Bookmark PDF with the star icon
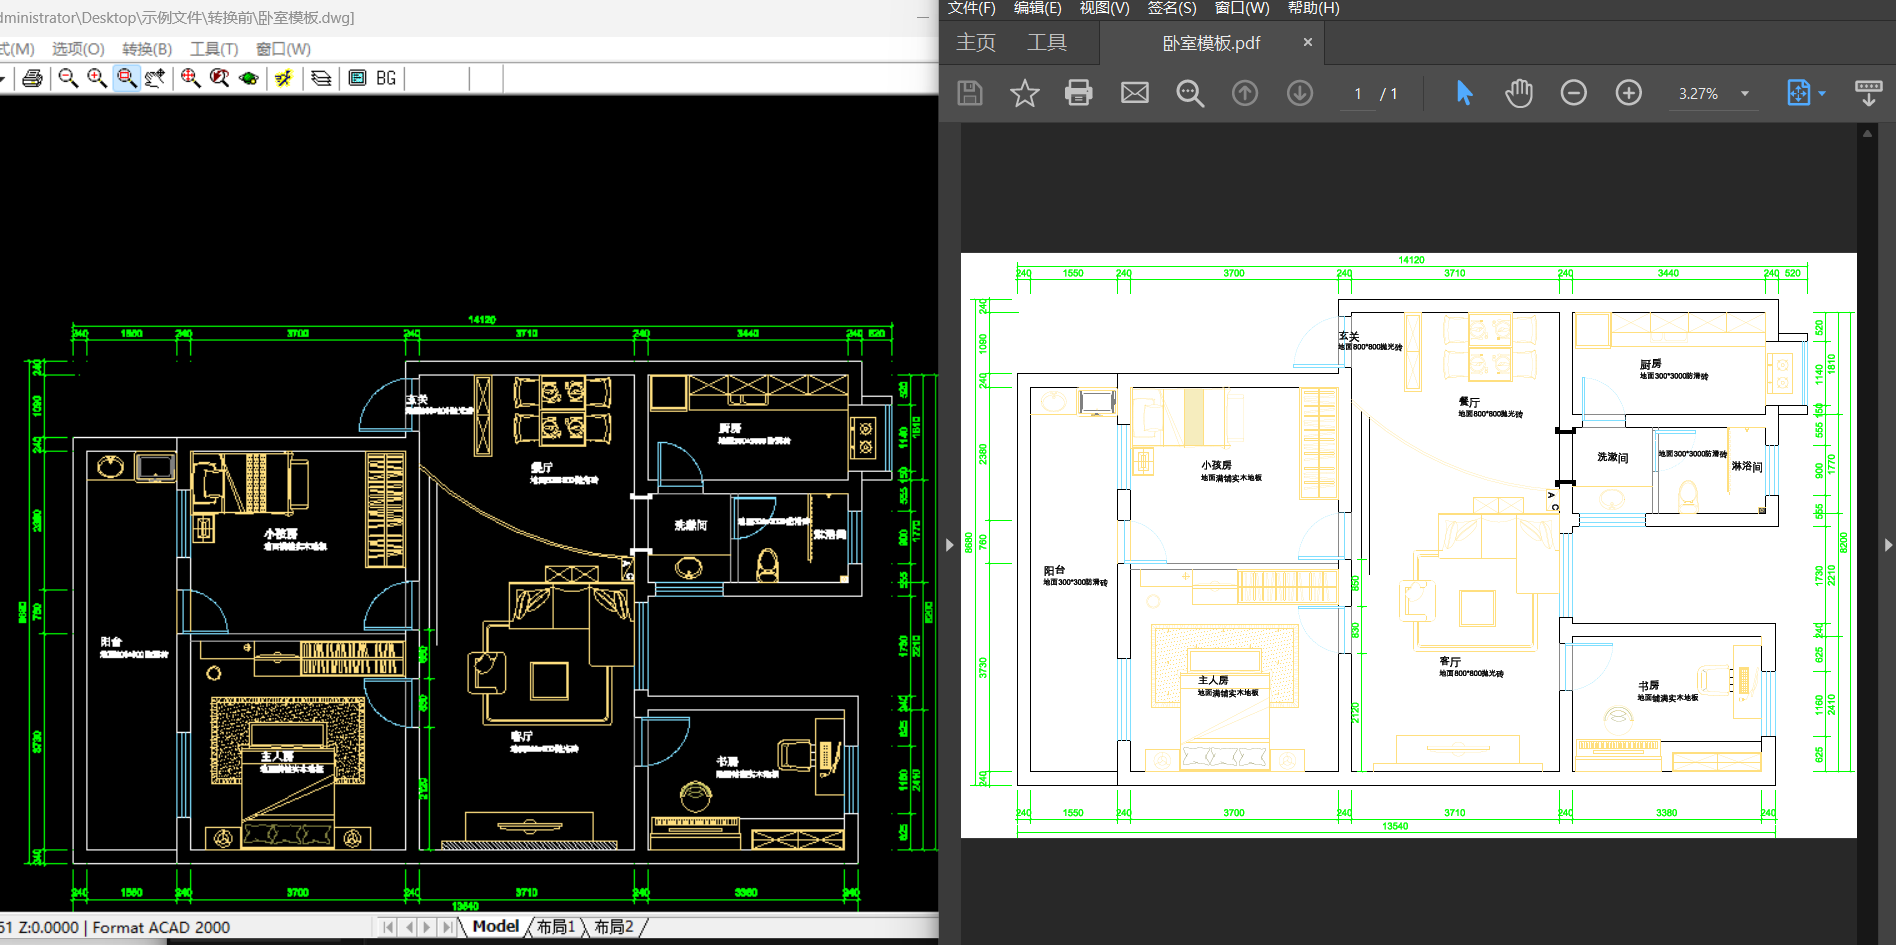The width and height of the screenshot is (1896, 945). (x=1024, y=94)
